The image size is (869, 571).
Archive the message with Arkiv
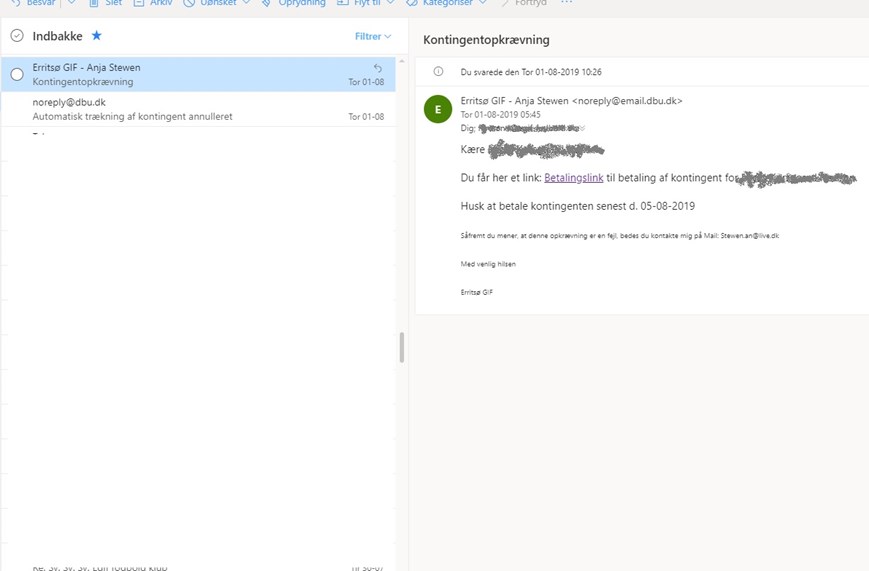[x=153, y=3]
